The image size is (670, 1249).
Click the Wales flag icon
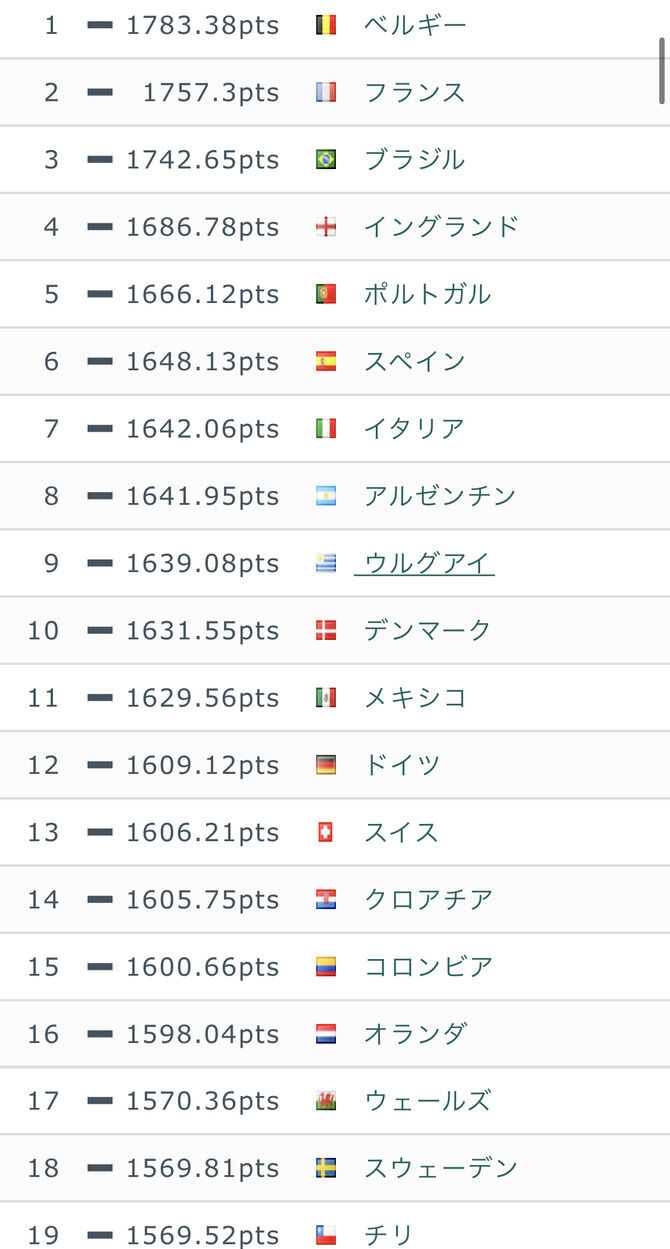[x=327, y=1101]
